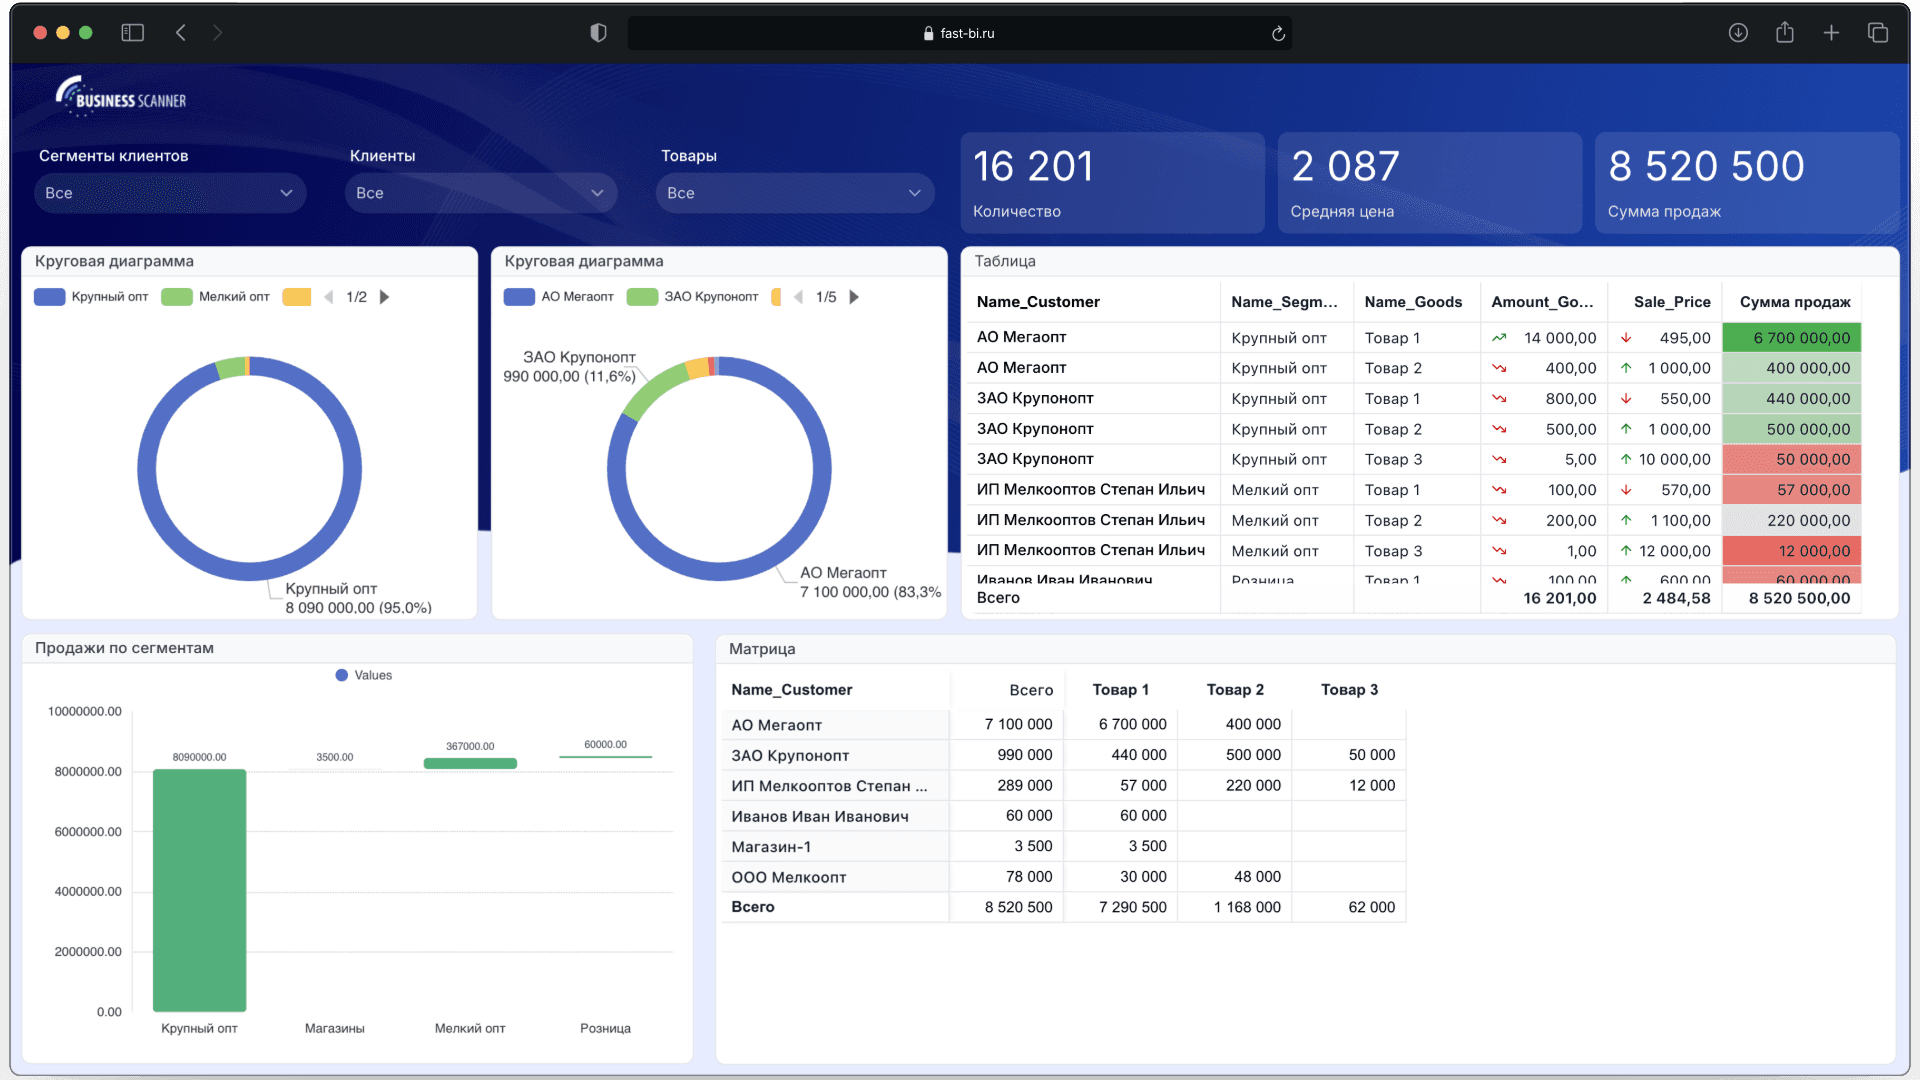1920x1080 pixels.
Task: Open the privacy shield icon
Action: point(598,33)
